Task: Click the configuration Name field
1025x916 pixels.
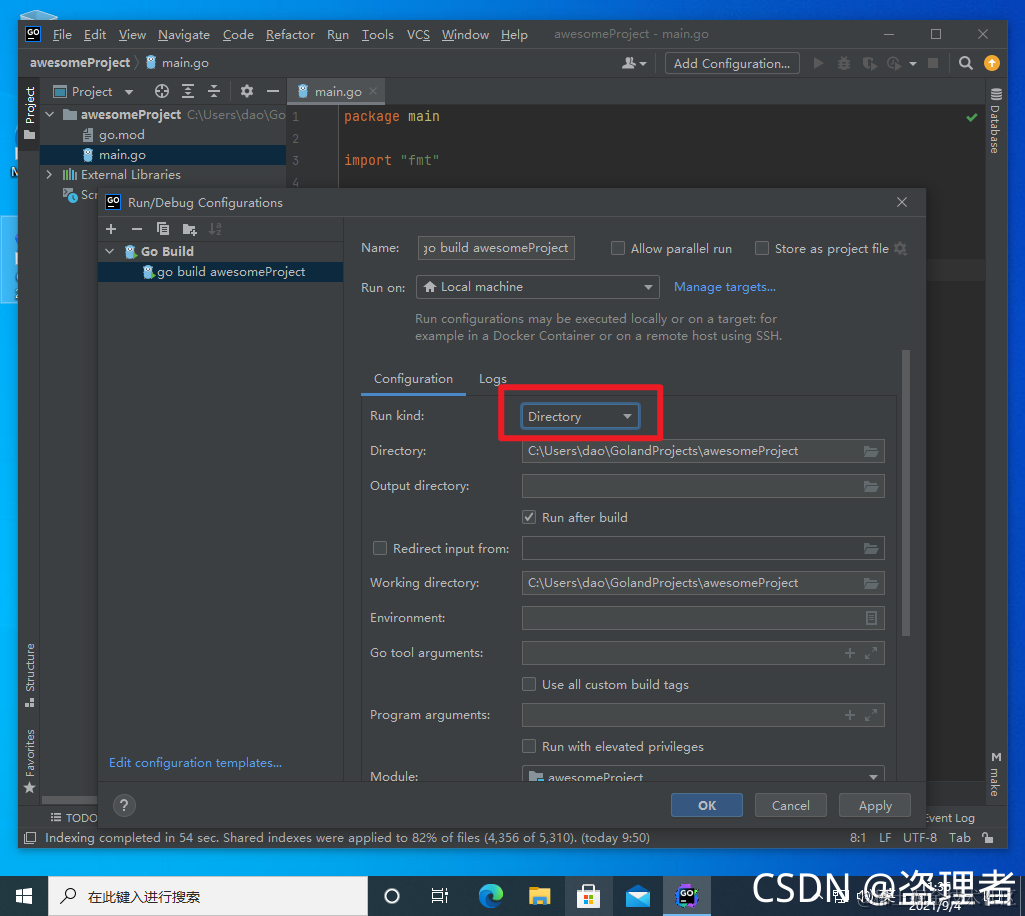Action: click(x=496, y=248)
